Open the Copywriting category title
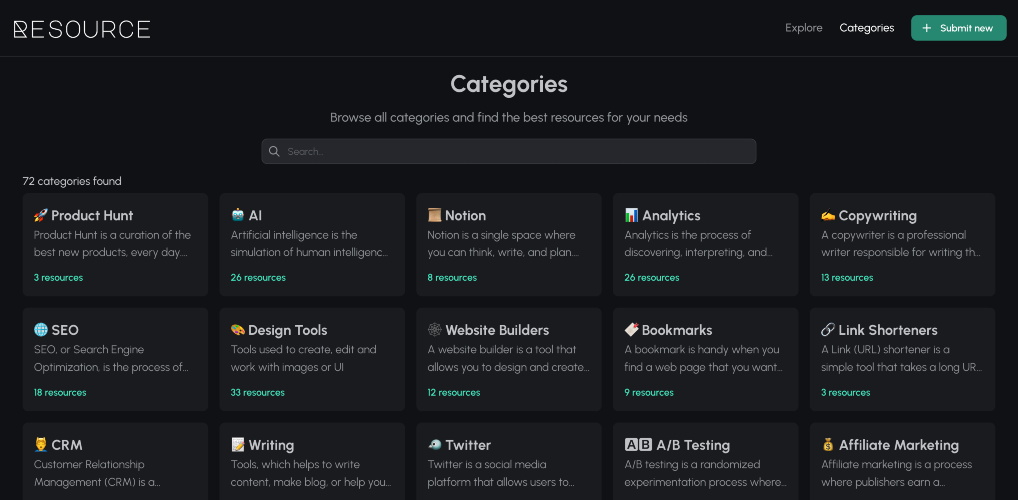1018x500 pixels. click(x=878, y=216)
